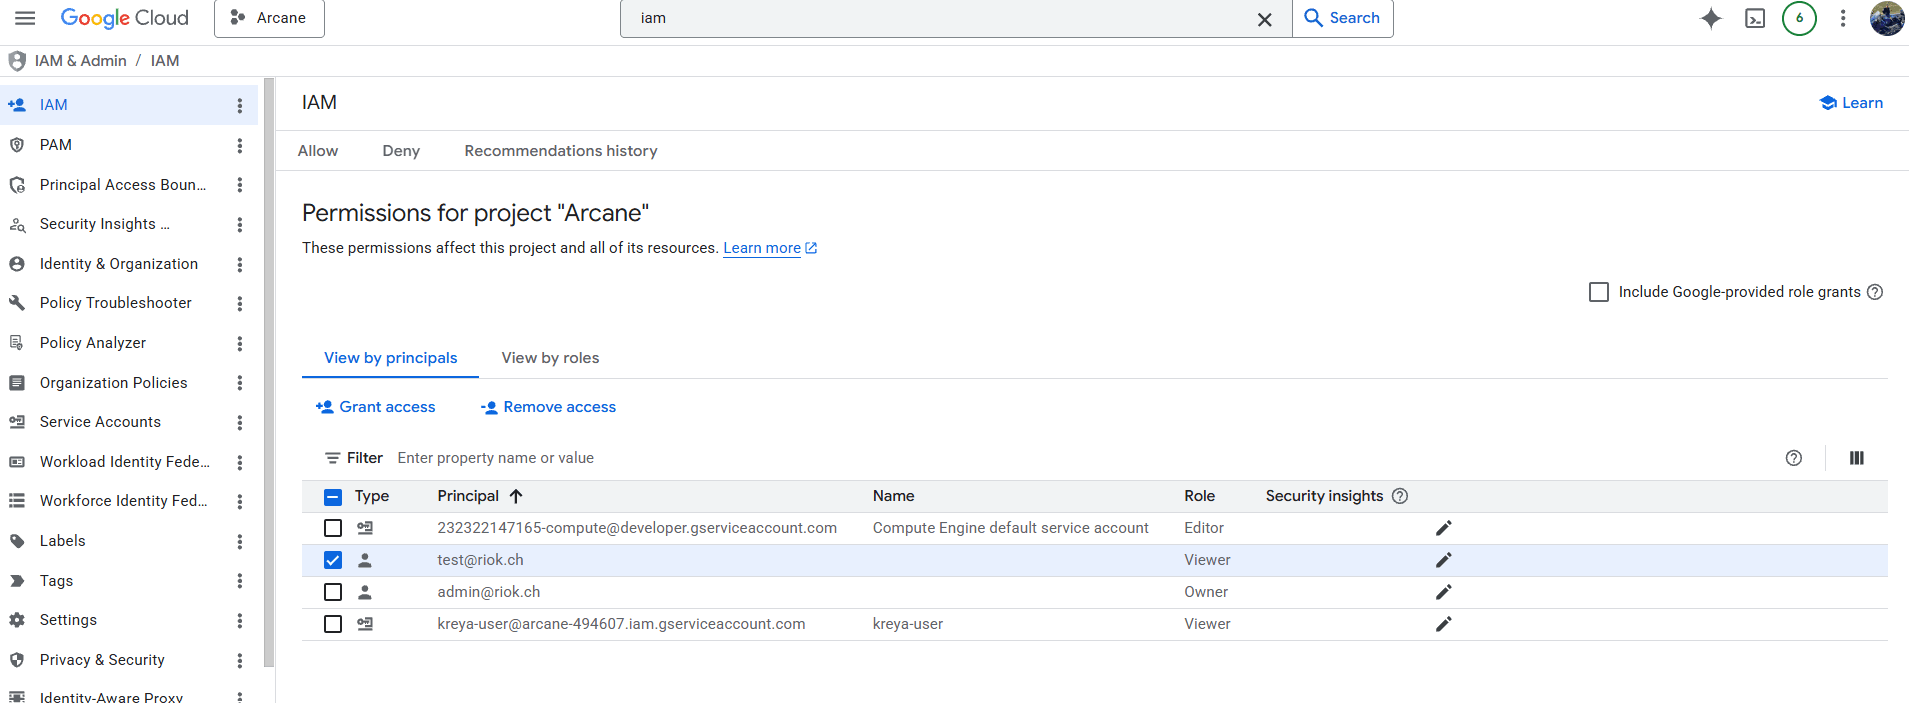This screenshot has width=1909, height=703.
Task: Open the Arcane project picker
Action: (x=269, y=18)
